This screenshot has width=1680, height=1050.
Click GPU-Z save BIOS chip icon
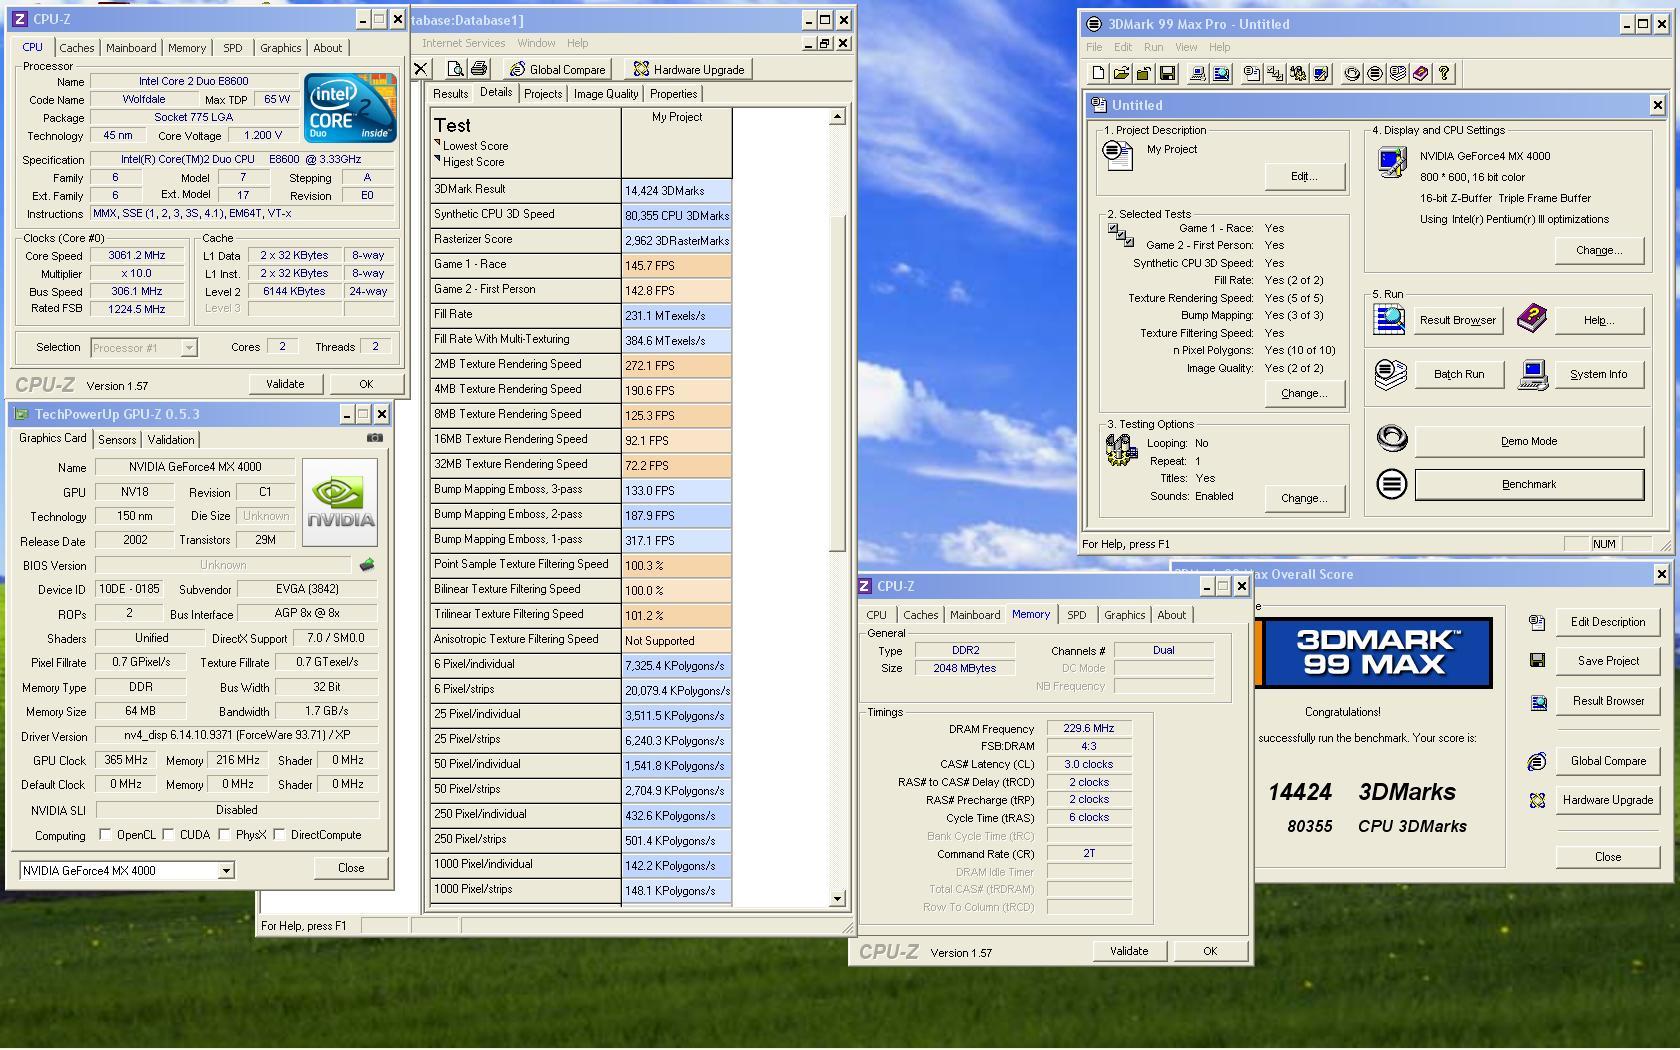(367, 565)
